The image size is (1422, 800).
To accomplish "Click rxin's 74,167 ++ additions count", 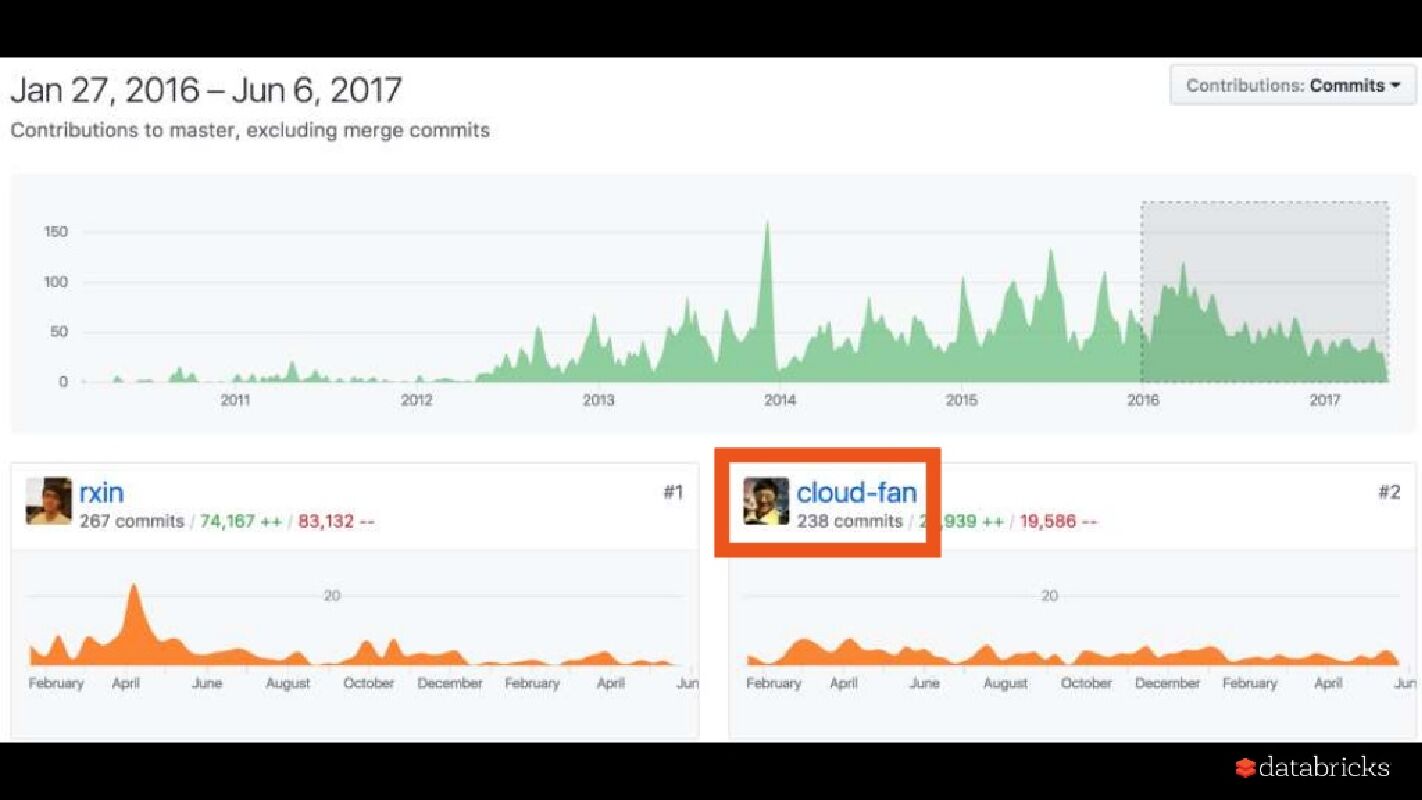I will click(x=241, y=521).
